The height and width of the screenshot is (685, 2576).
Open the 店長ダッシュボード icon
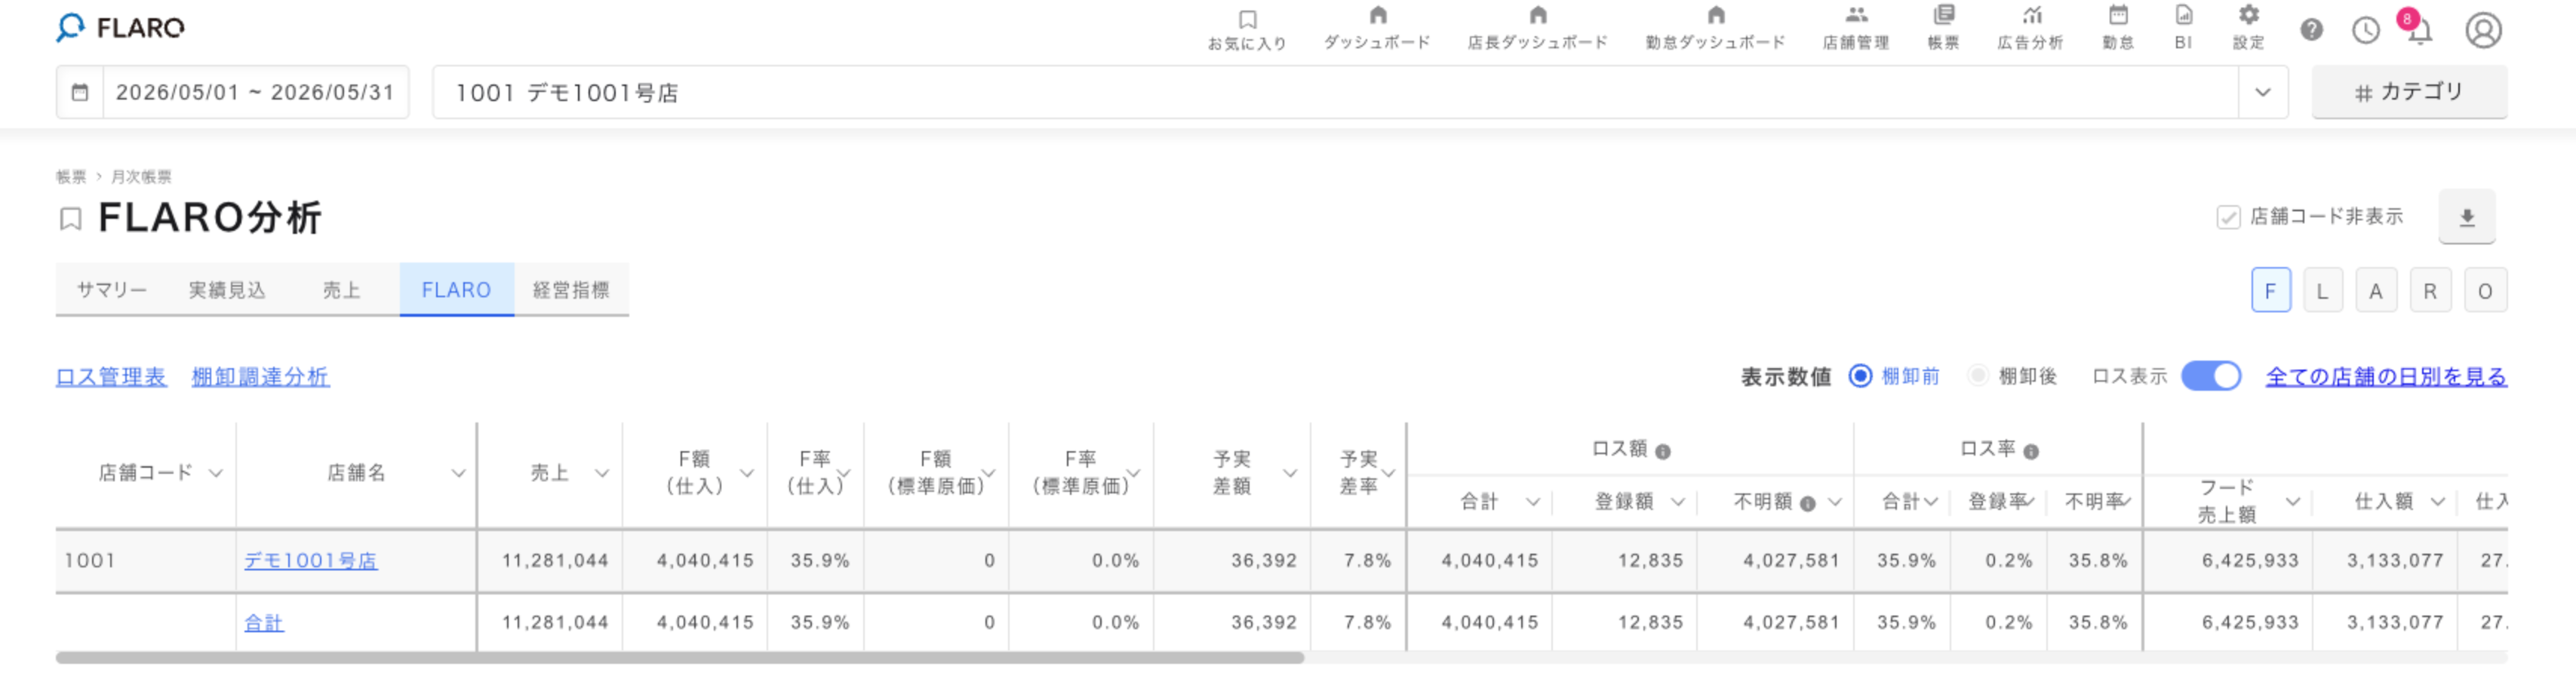(x=1538, y=15)
